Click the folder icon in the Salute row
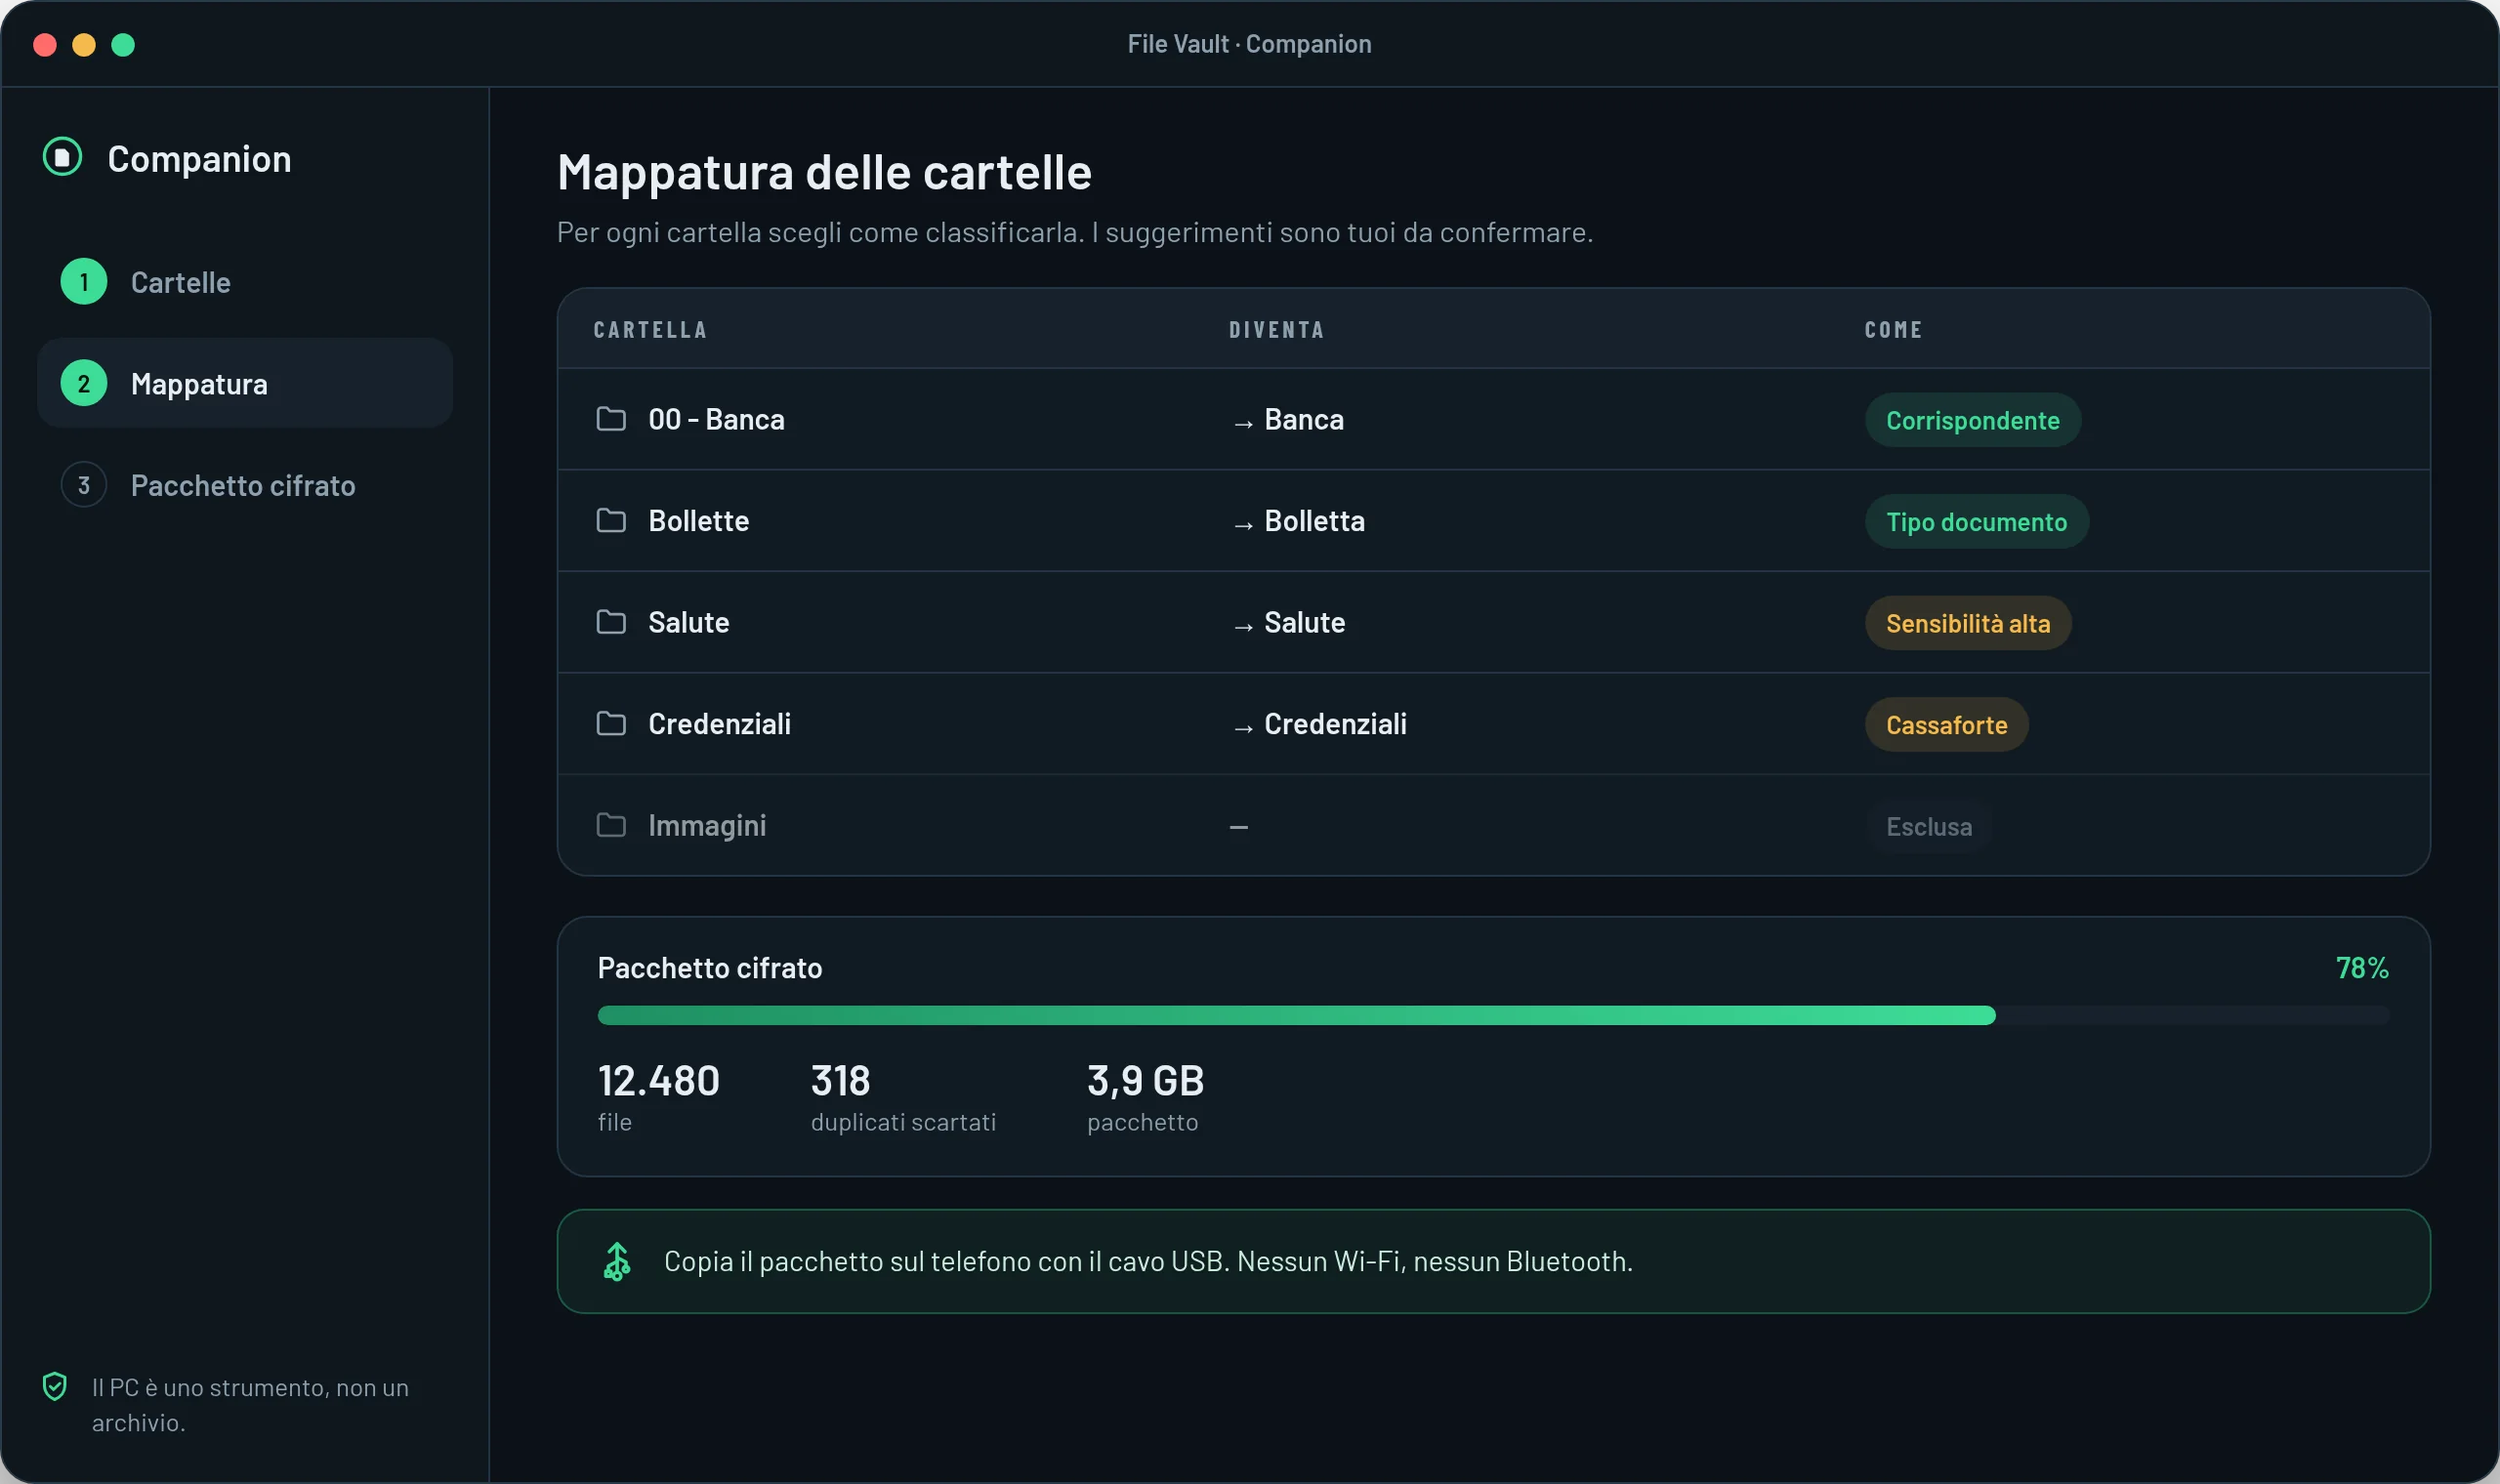Screen dimensions: 2500x1484 coord(611,622)
